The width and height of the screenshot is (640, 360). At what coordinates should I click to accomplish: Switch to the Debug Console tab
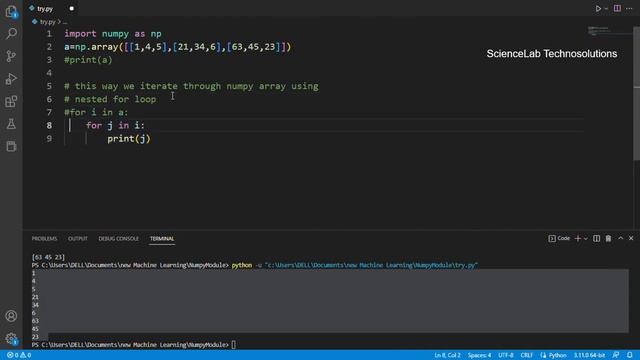pyautogui.click(x=118, y=239)
